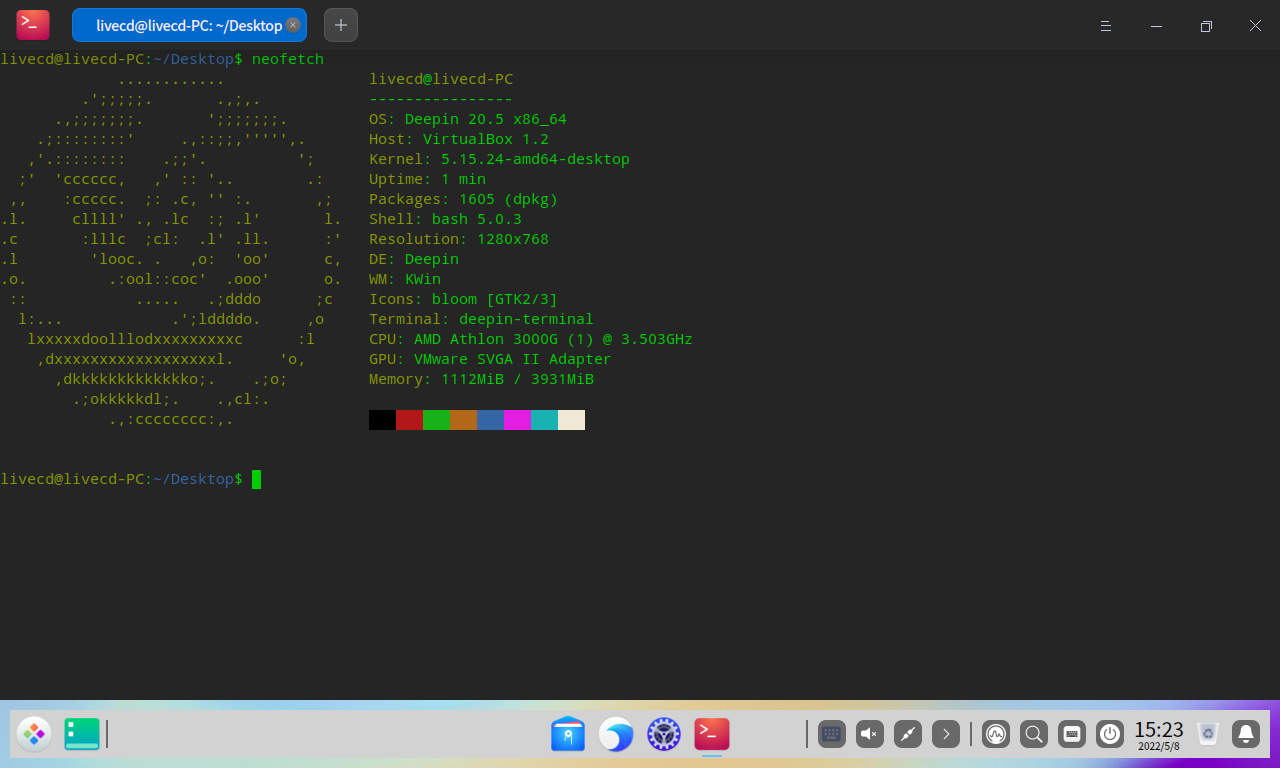Add a new terminal tab
1280x768 pixels.
pos(341,25)
